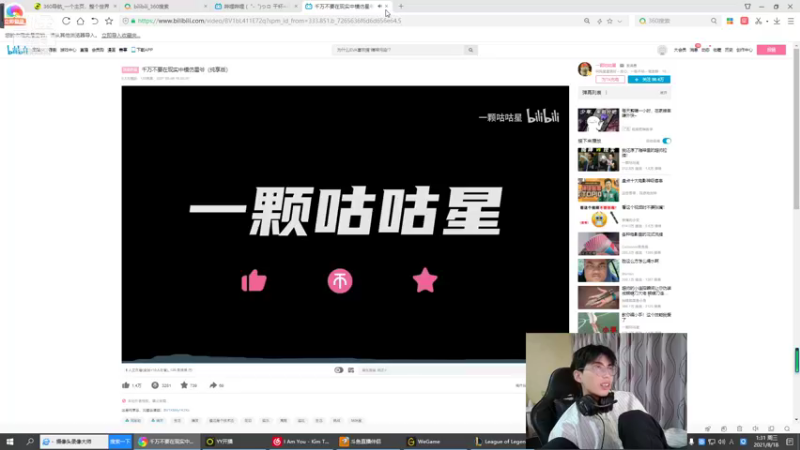Click the pink upload button in the bilibili header
This screenshot has height=450, width=800.
coord(771,50)
